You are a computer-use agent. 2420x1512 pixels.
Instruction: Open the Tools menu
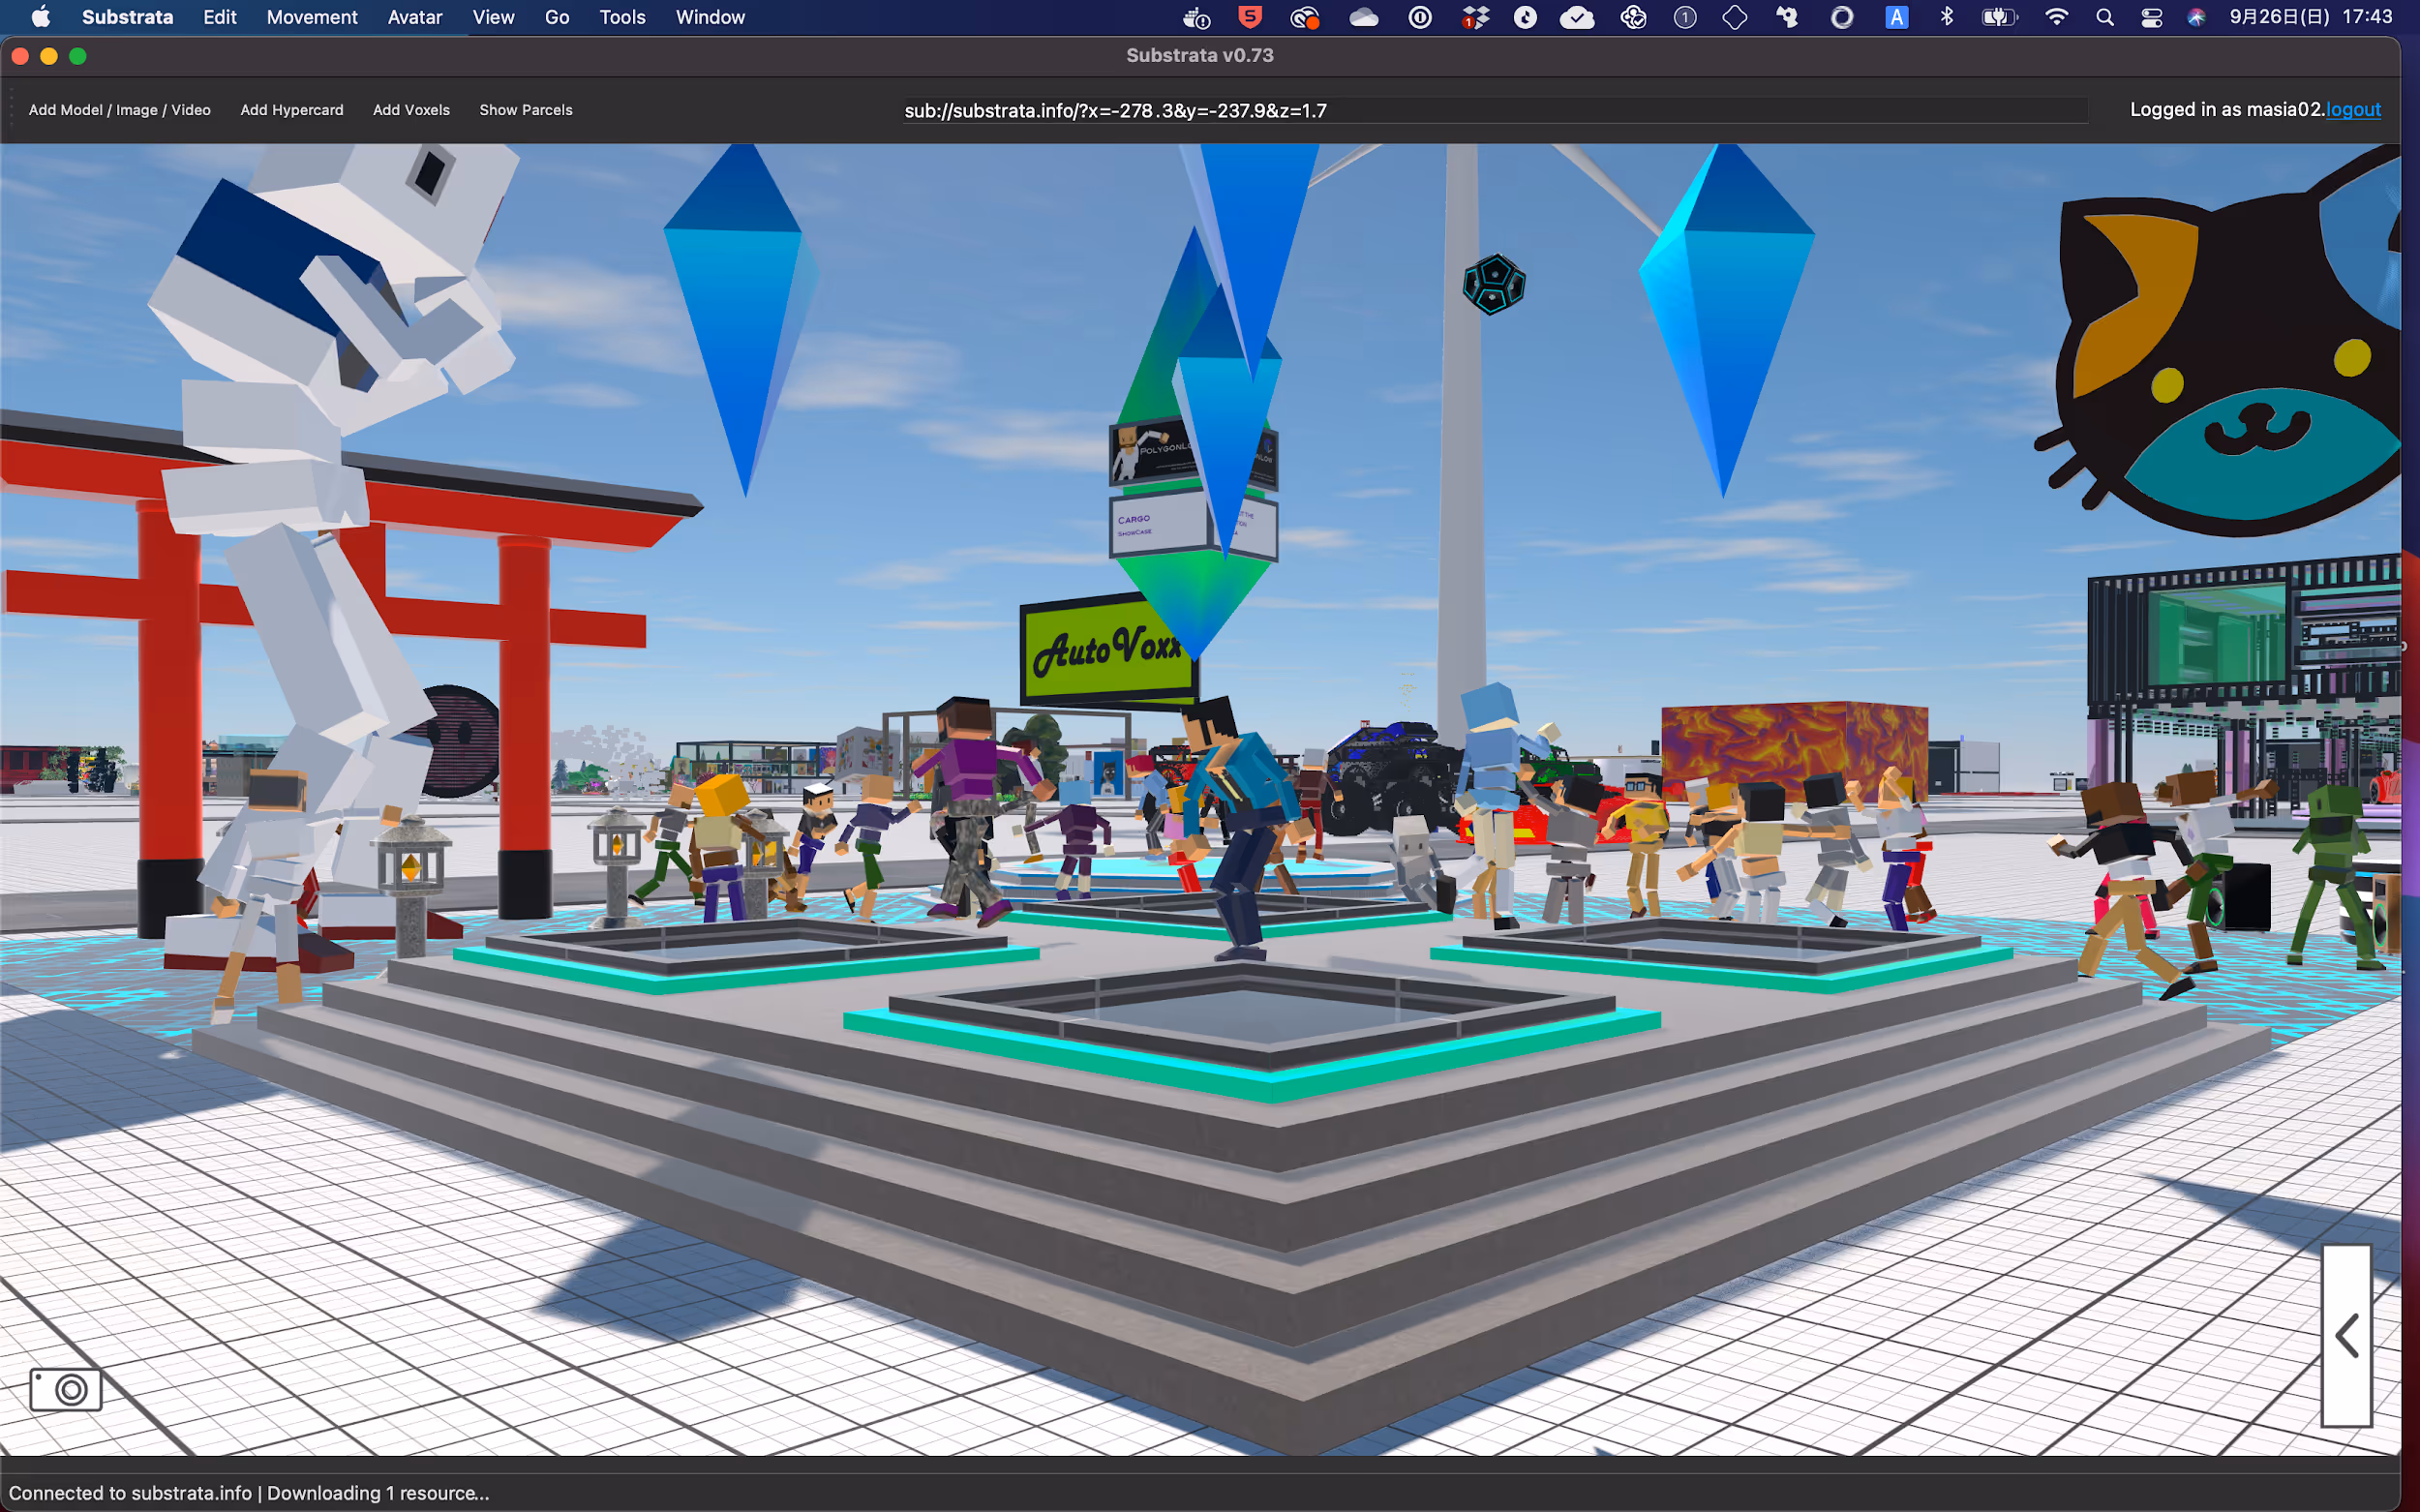(622, 17)
